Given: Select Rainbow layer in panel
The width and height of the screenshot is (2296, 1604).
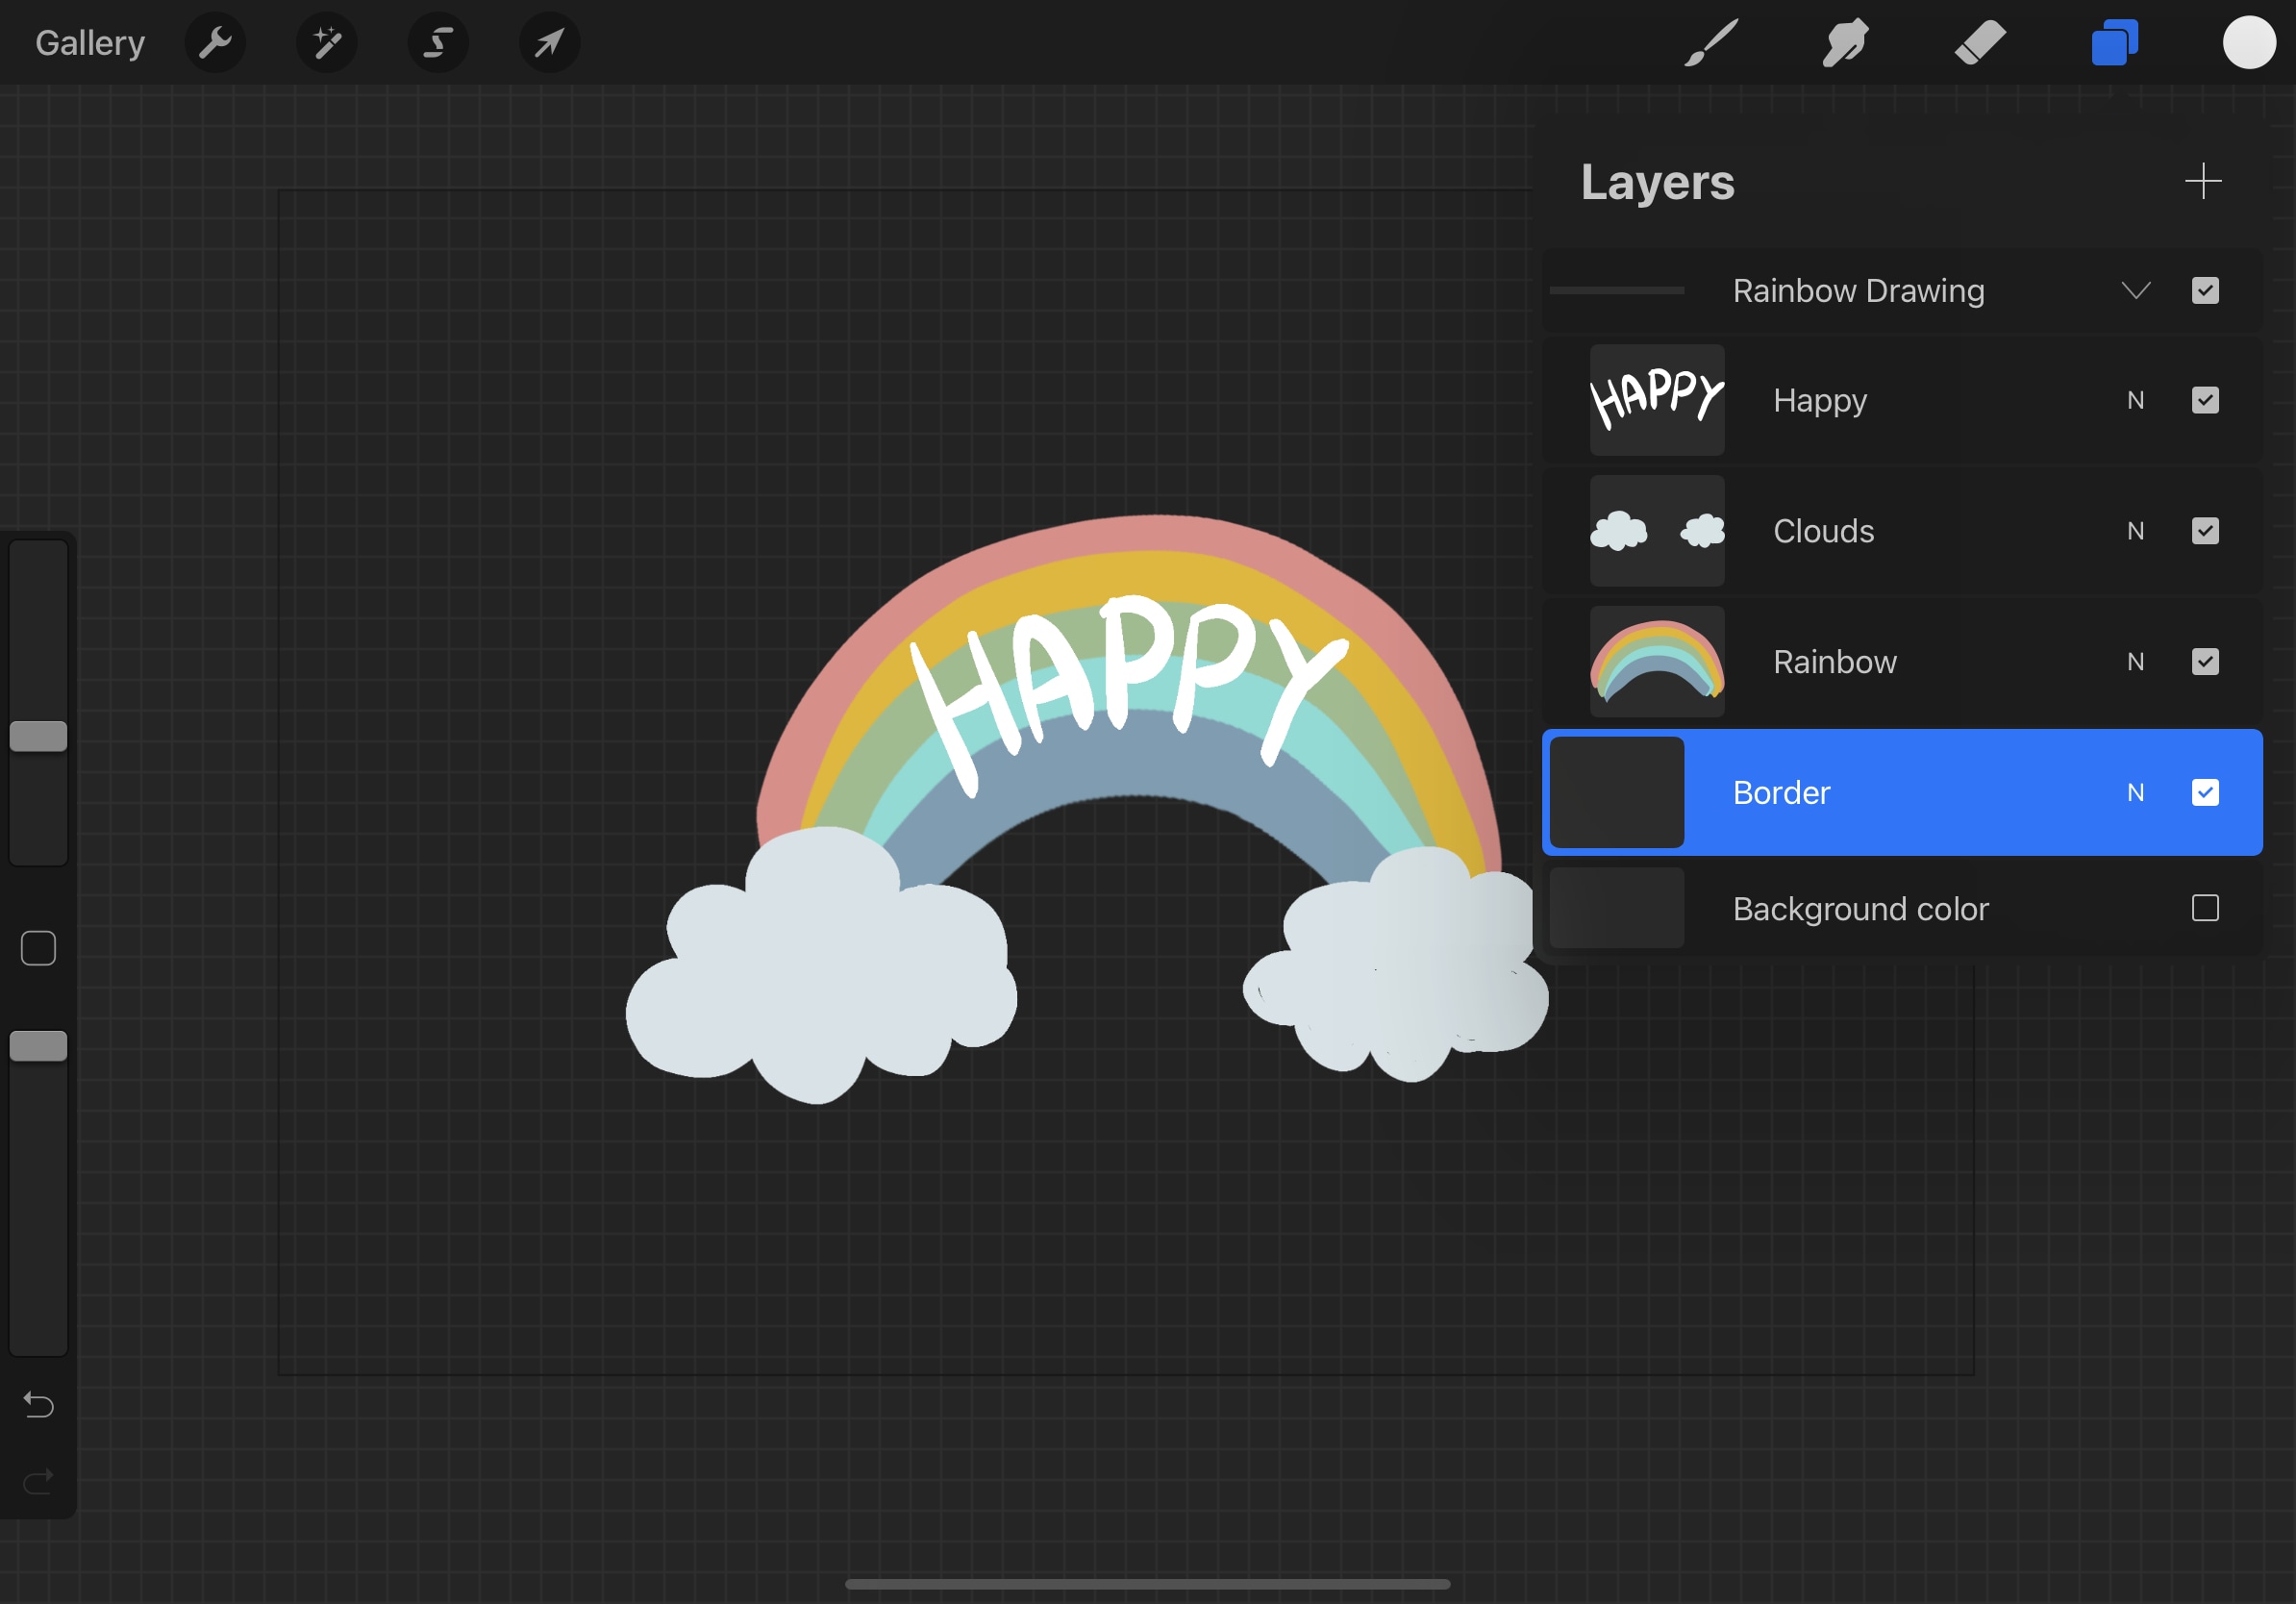Looking at the screenshot, I should coord(1902,660).
